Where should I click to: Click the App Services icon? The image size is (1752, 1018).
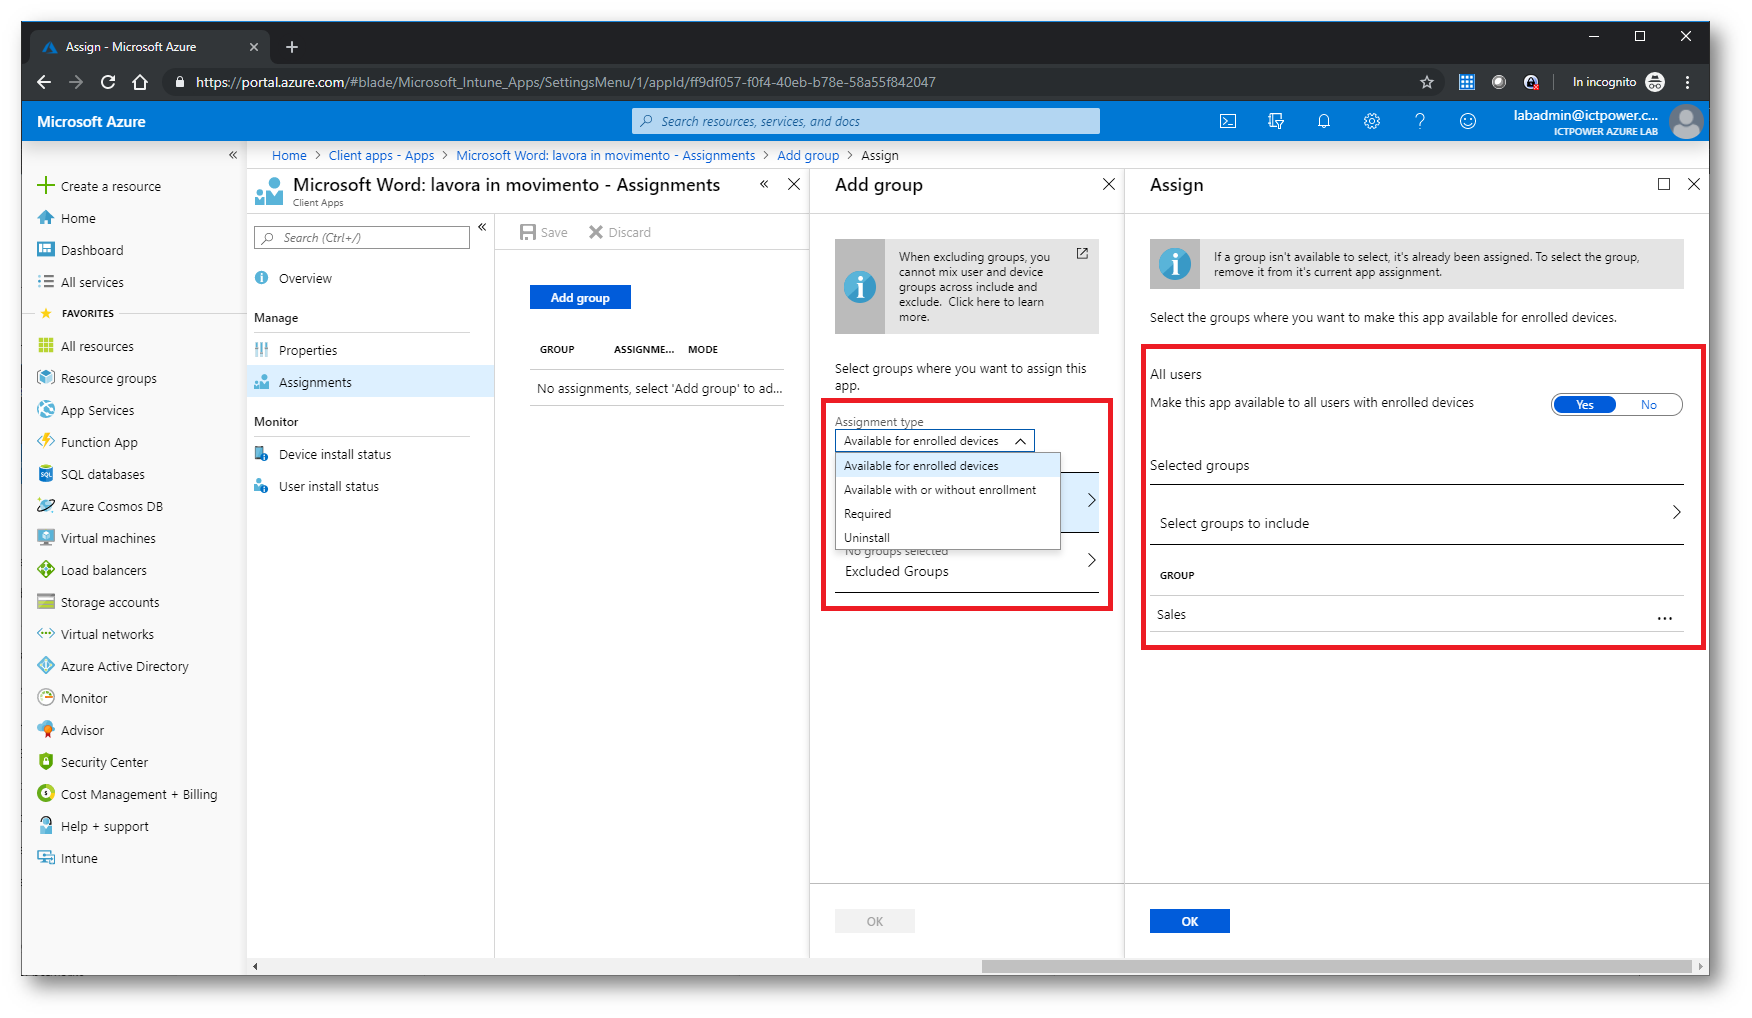45,409
